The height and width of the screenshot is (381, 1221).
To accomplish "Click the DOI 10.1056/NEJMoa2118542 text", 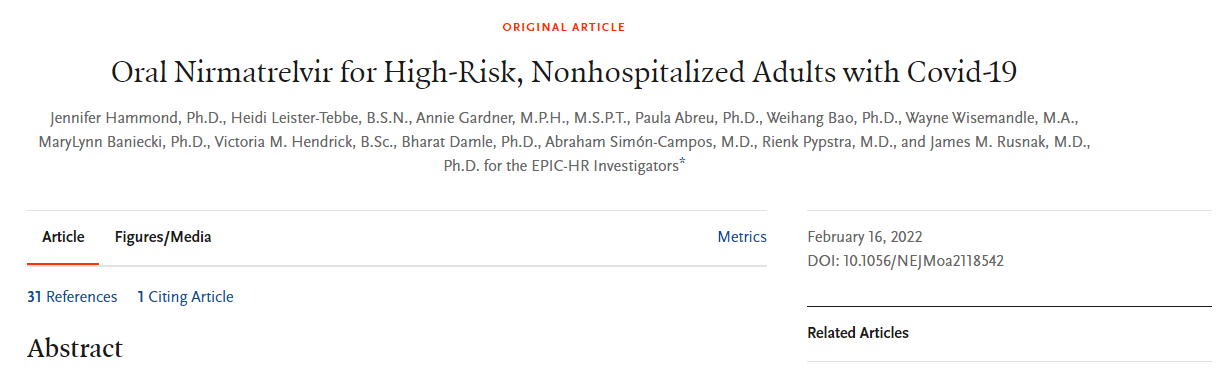I will pyautogui.click(x=905, y=261).
